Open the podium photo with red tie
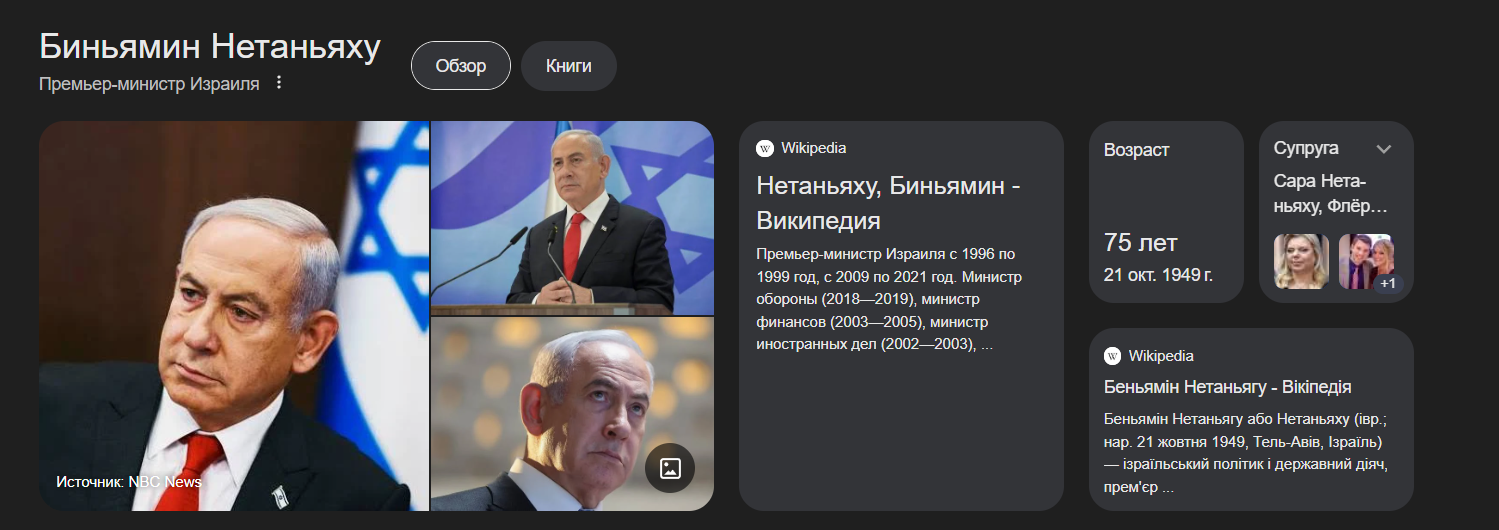The width and height of the screenshot is (1499, 530). pyautogui.click(x=572, y=217)
